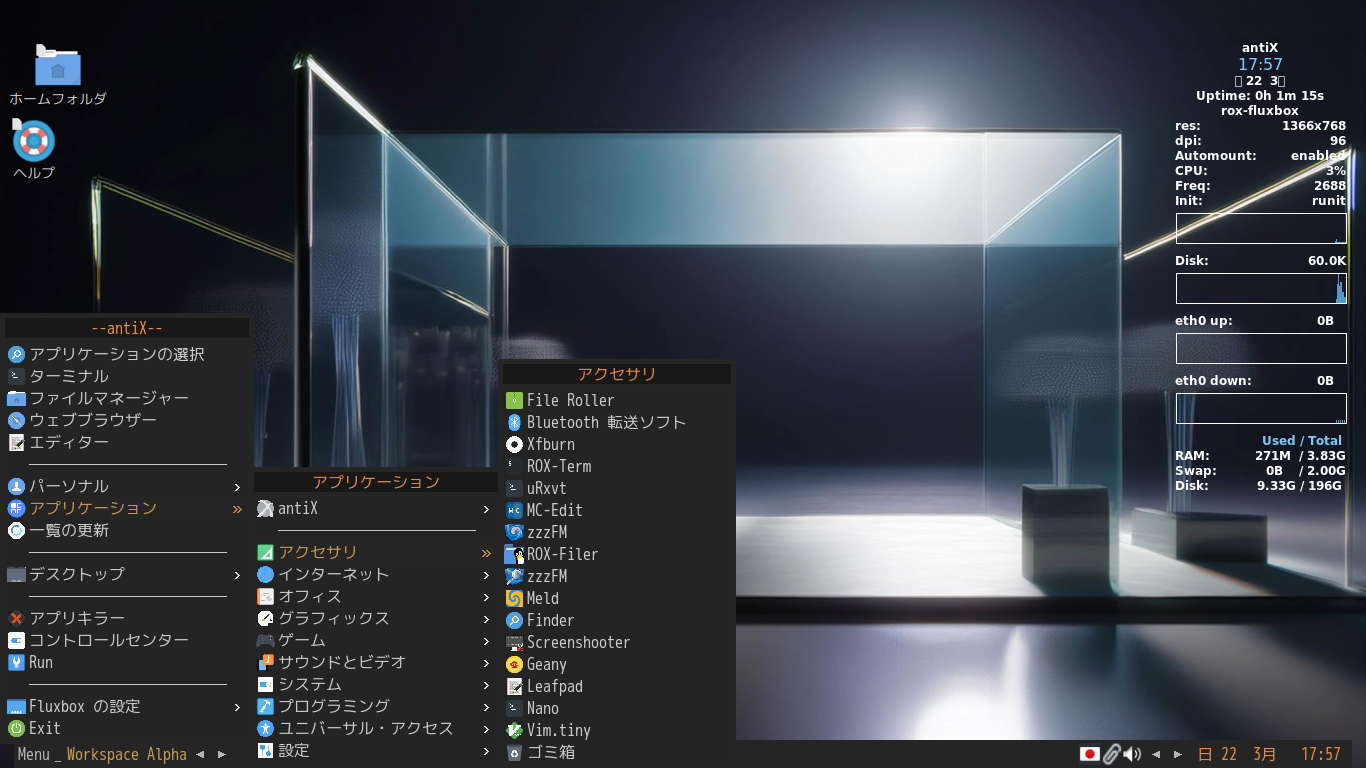Click the Menu button on the taskbar
The image size is (1366, 768).
(33, 754)
